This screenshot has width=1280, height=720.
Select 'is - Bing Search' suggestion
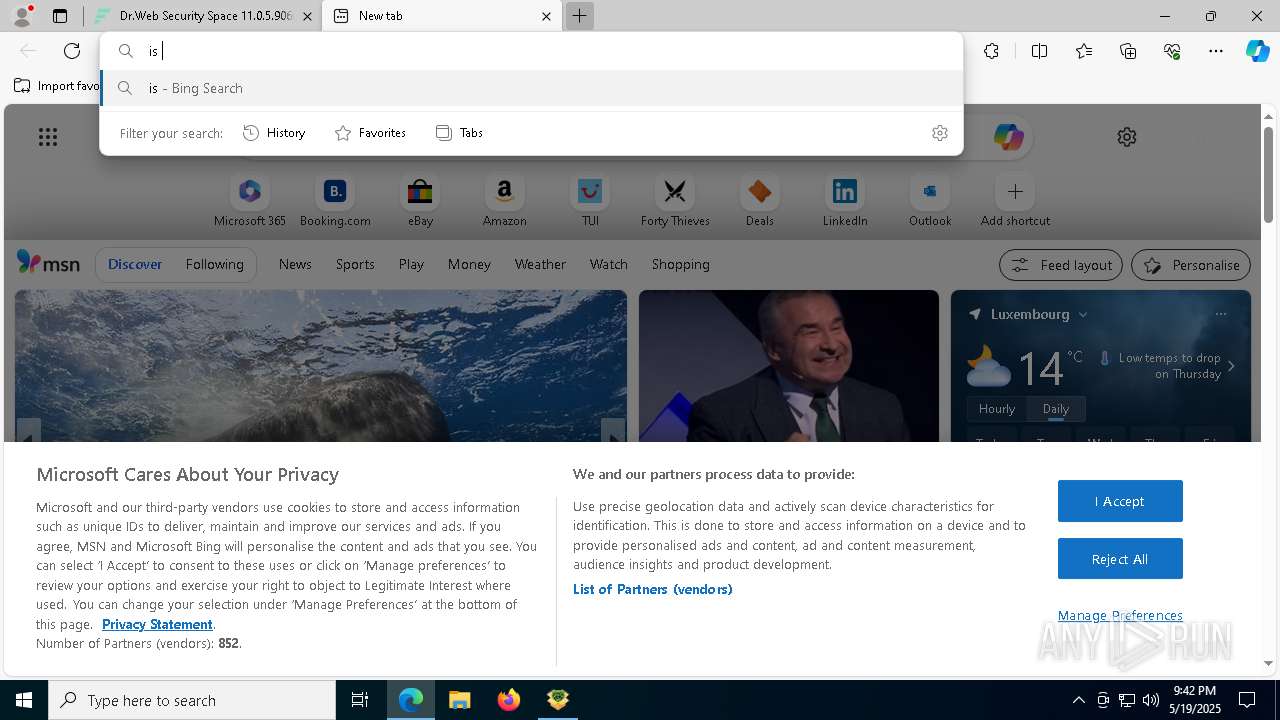click(x=532, y=88)
